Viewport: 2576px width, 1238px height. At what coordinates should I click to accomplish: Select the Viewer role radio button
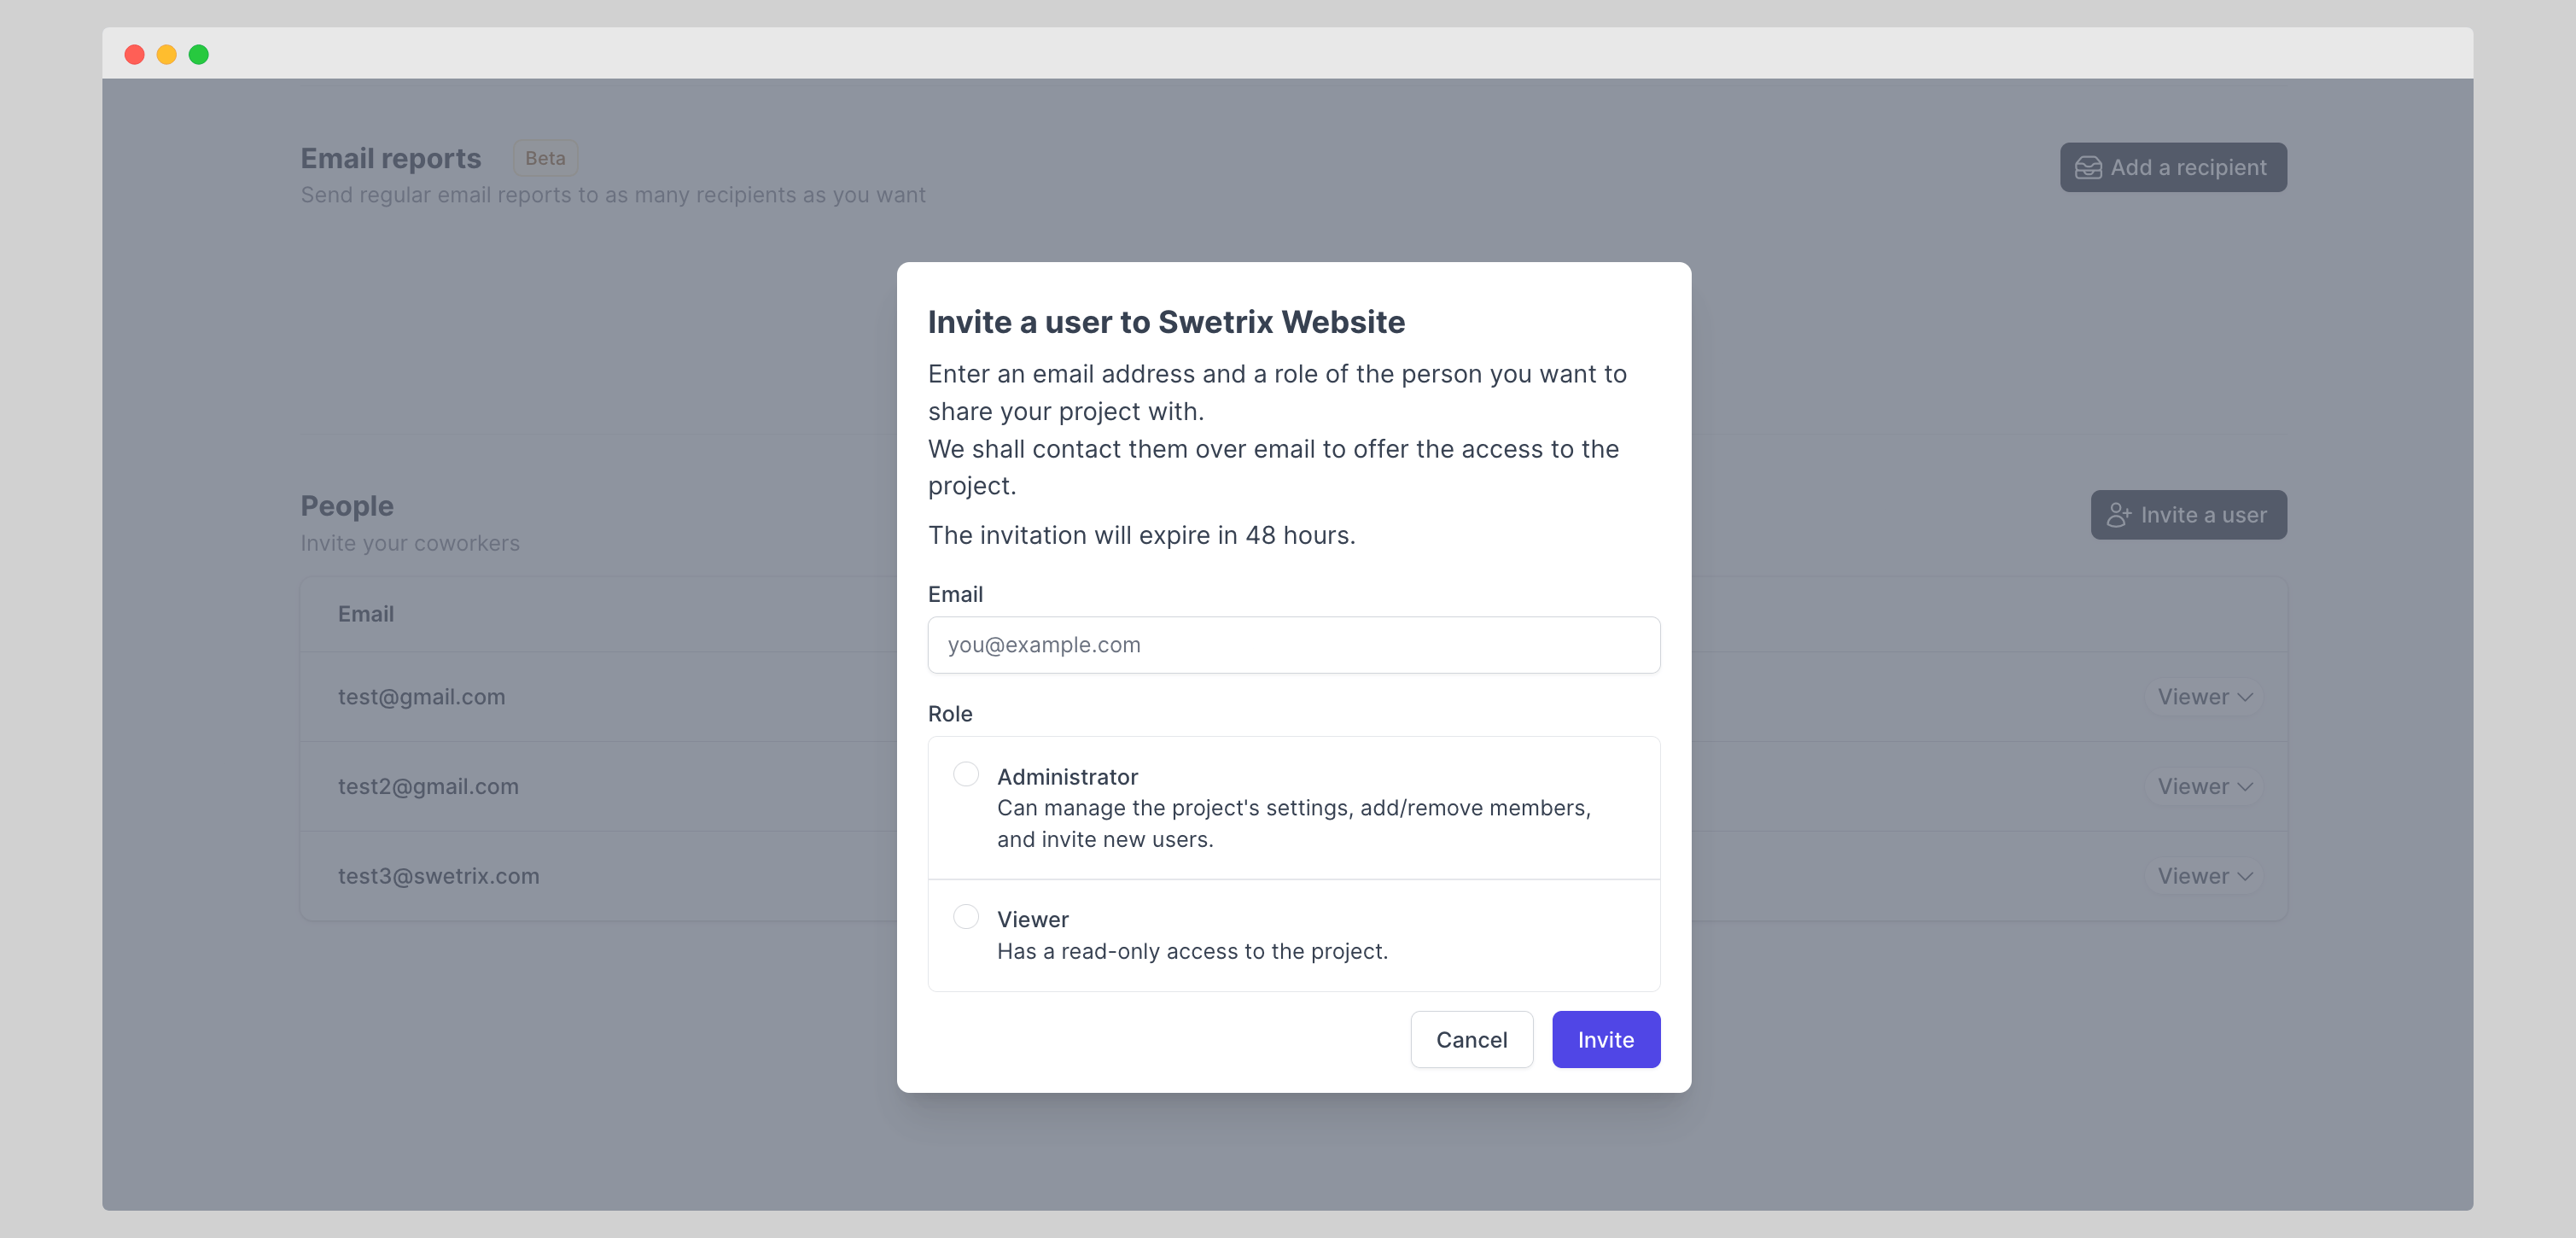965,917
